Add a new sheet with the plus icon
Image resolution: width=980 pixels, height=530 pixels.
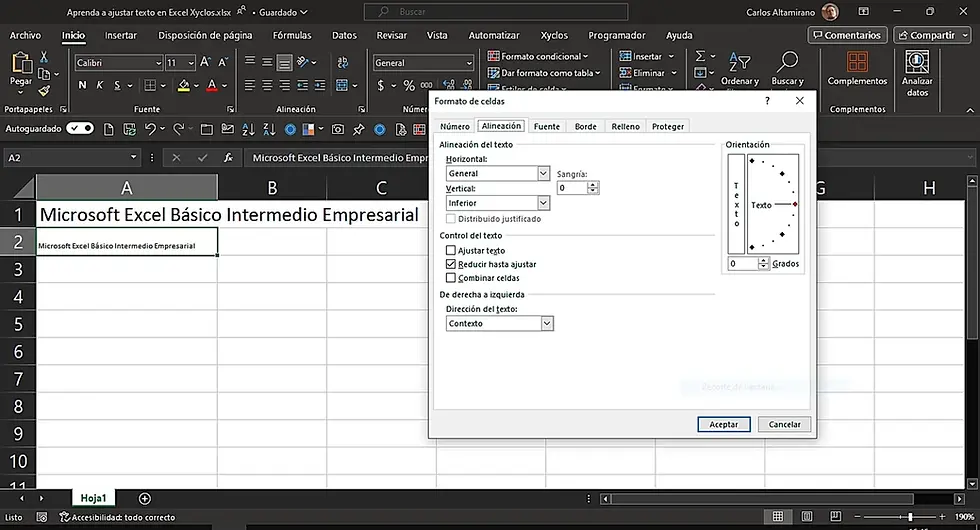144,498
